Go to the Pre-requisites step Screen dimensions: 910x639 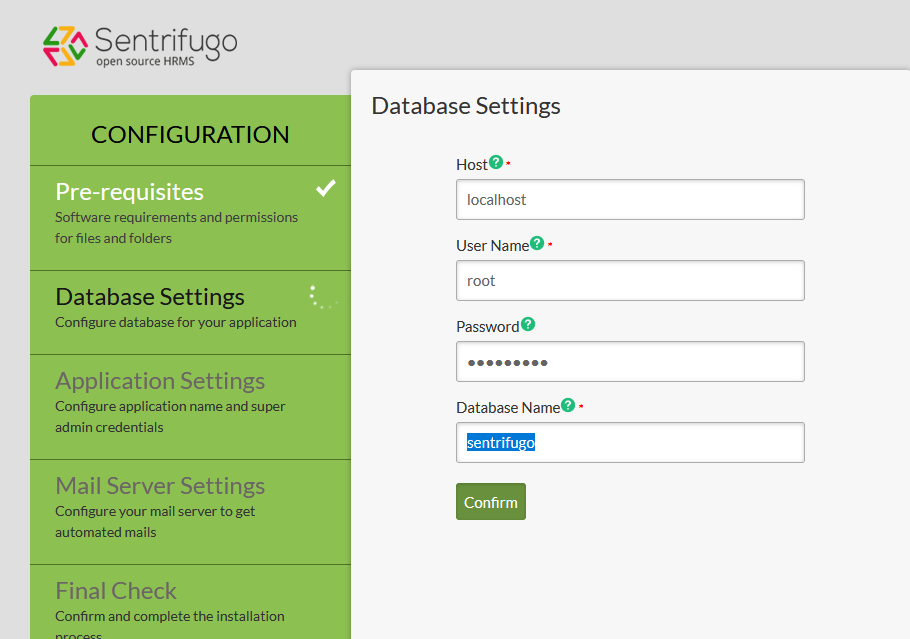[130, 192]
